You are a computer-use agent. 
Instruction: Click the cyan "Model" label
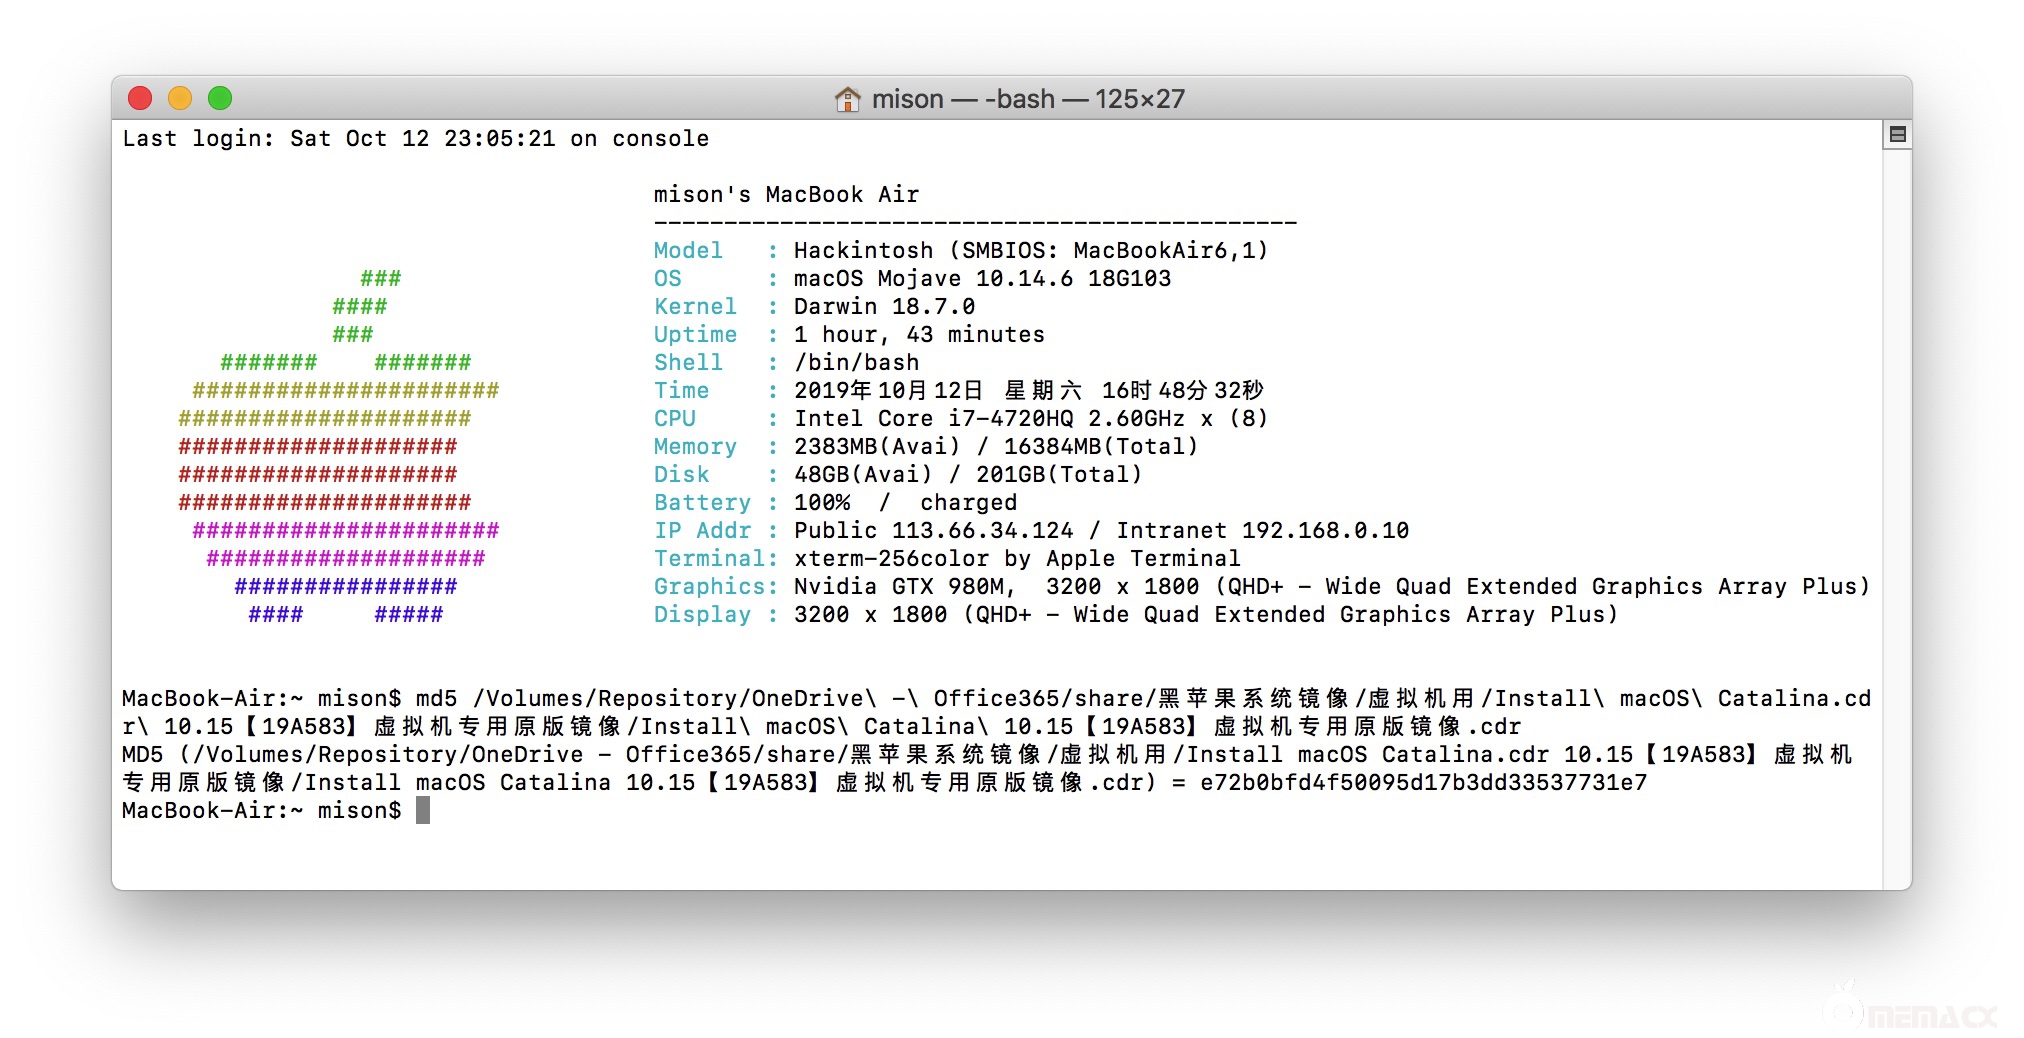pyautogui.click(x=687, y=250)
